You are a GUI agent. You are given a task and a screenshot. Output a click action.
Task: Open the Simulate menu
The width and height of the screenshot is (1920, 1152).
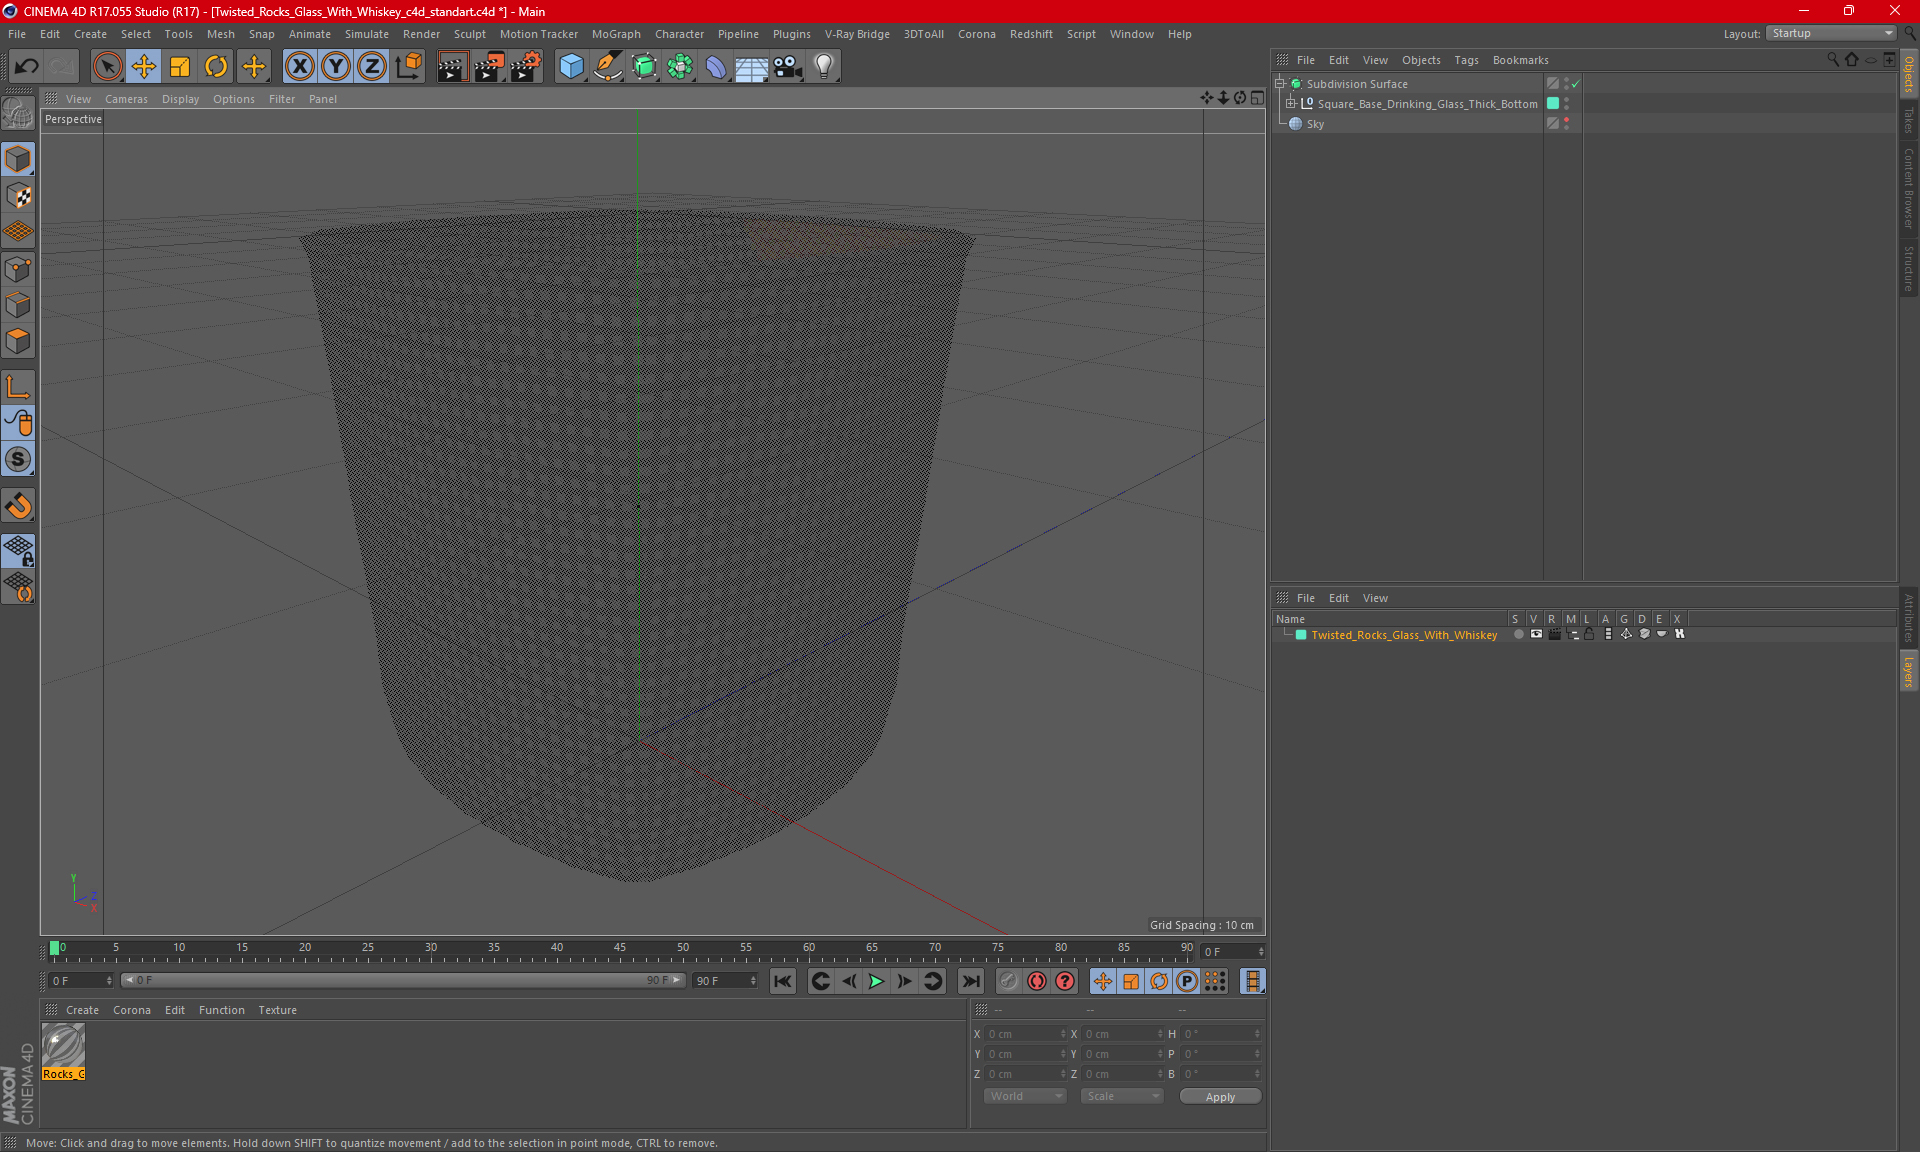click(367, 34)
